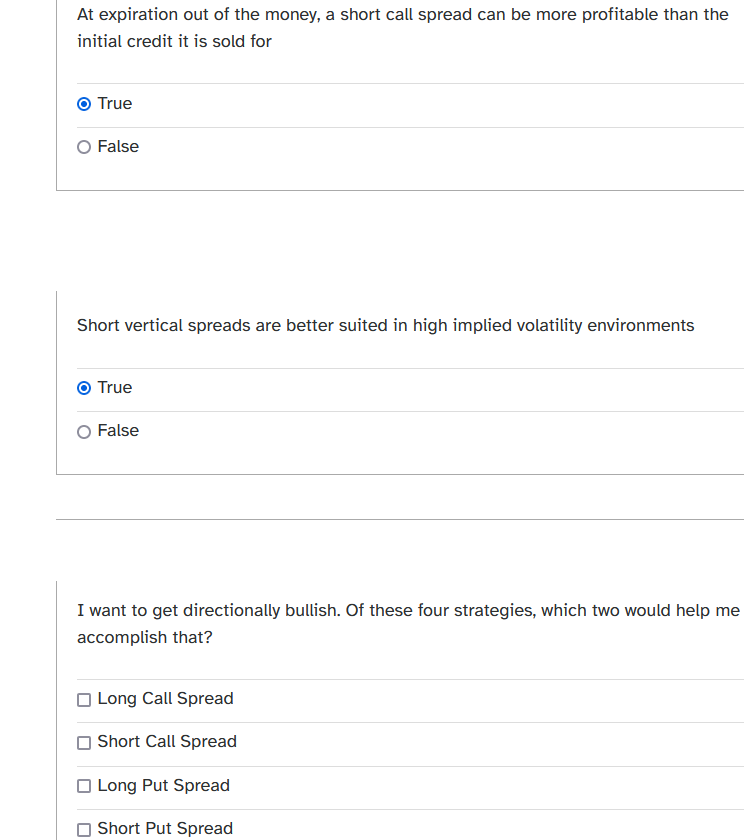This screenshot has height=840, width=744.
Task: Choose False radio for the implied volatility question
Action: [84, 431]
